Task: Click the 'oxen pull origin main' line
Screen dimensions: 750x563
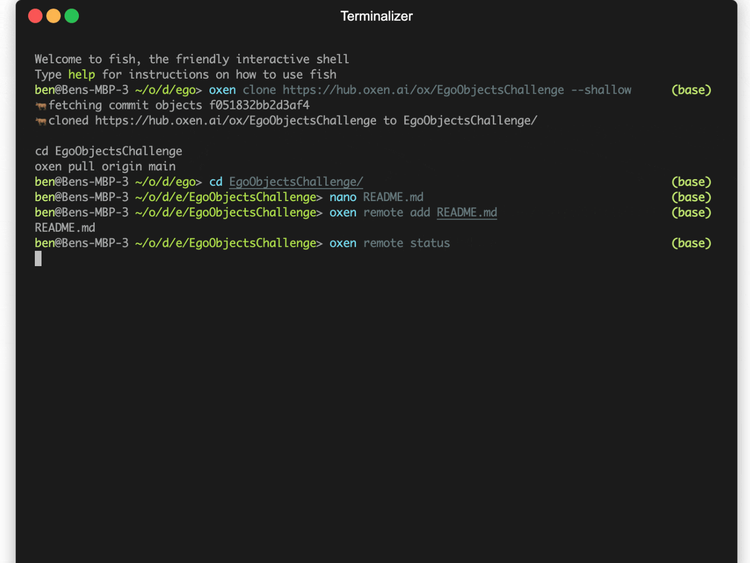Action: pos(105,166)
